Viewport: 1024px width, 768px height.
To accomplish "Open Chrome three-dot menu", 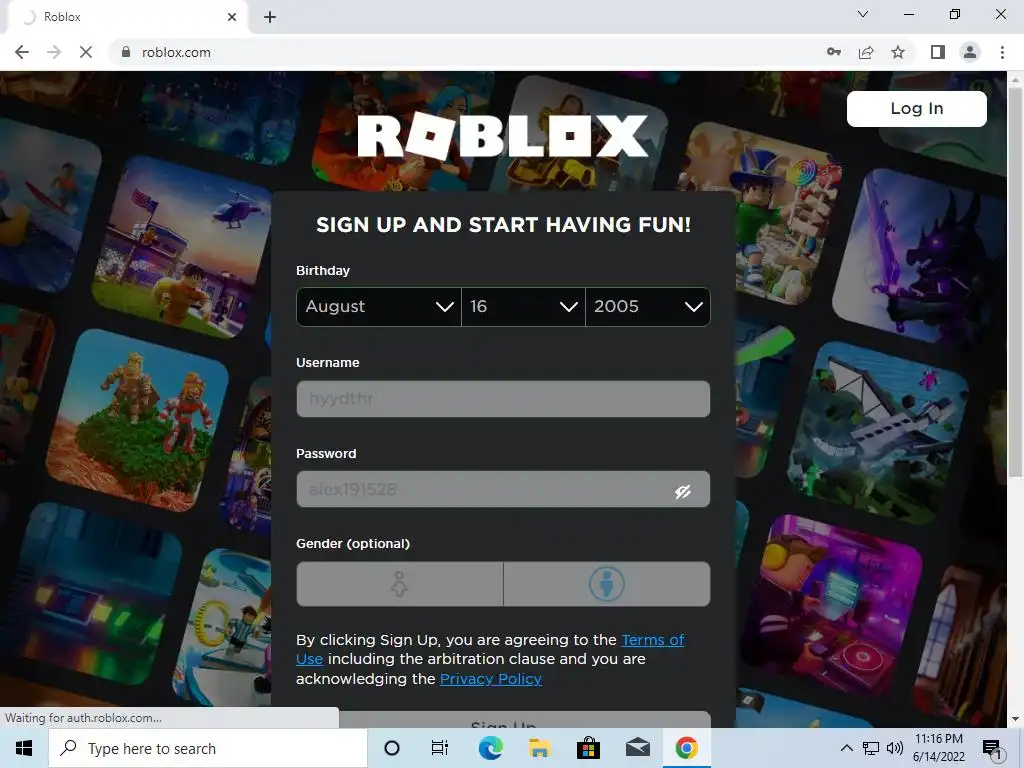I will click(1002, 52).
